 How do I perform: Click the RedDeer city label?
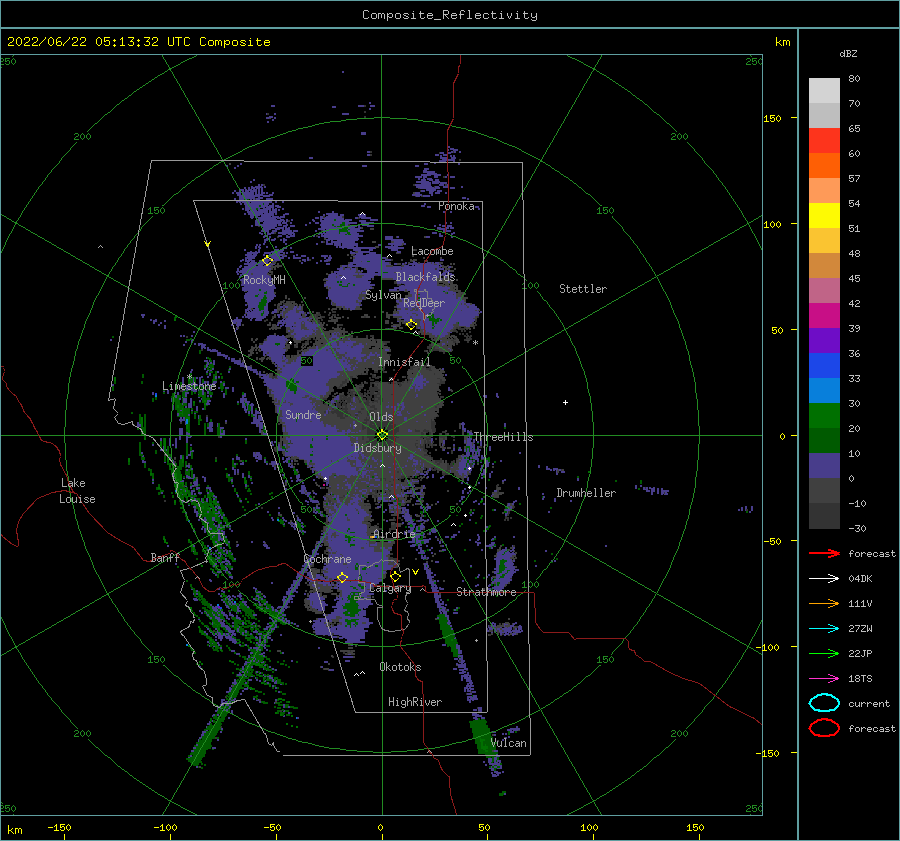click(424, 303)
